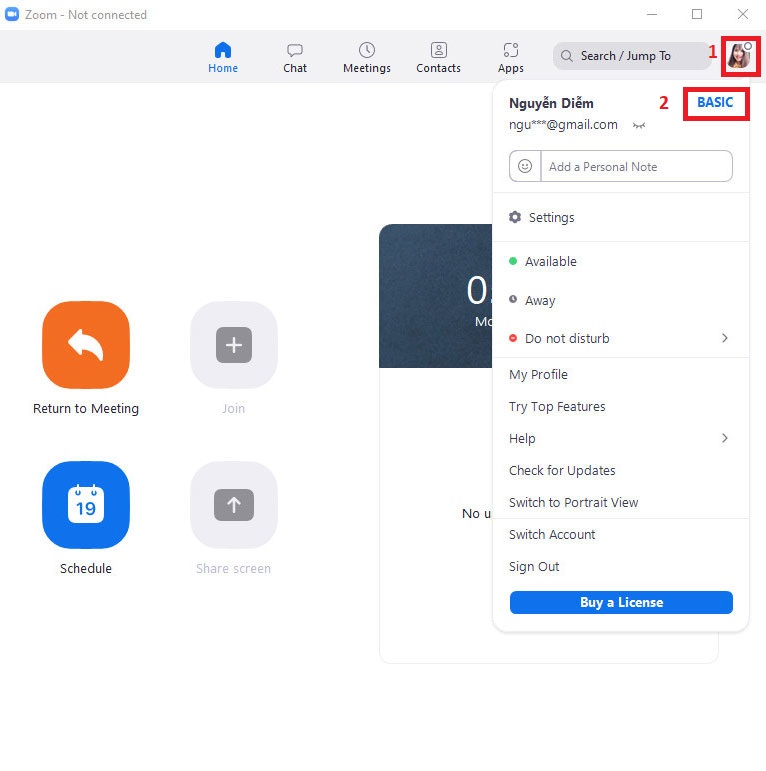Minimize the Zoom window

click(652, 14)
